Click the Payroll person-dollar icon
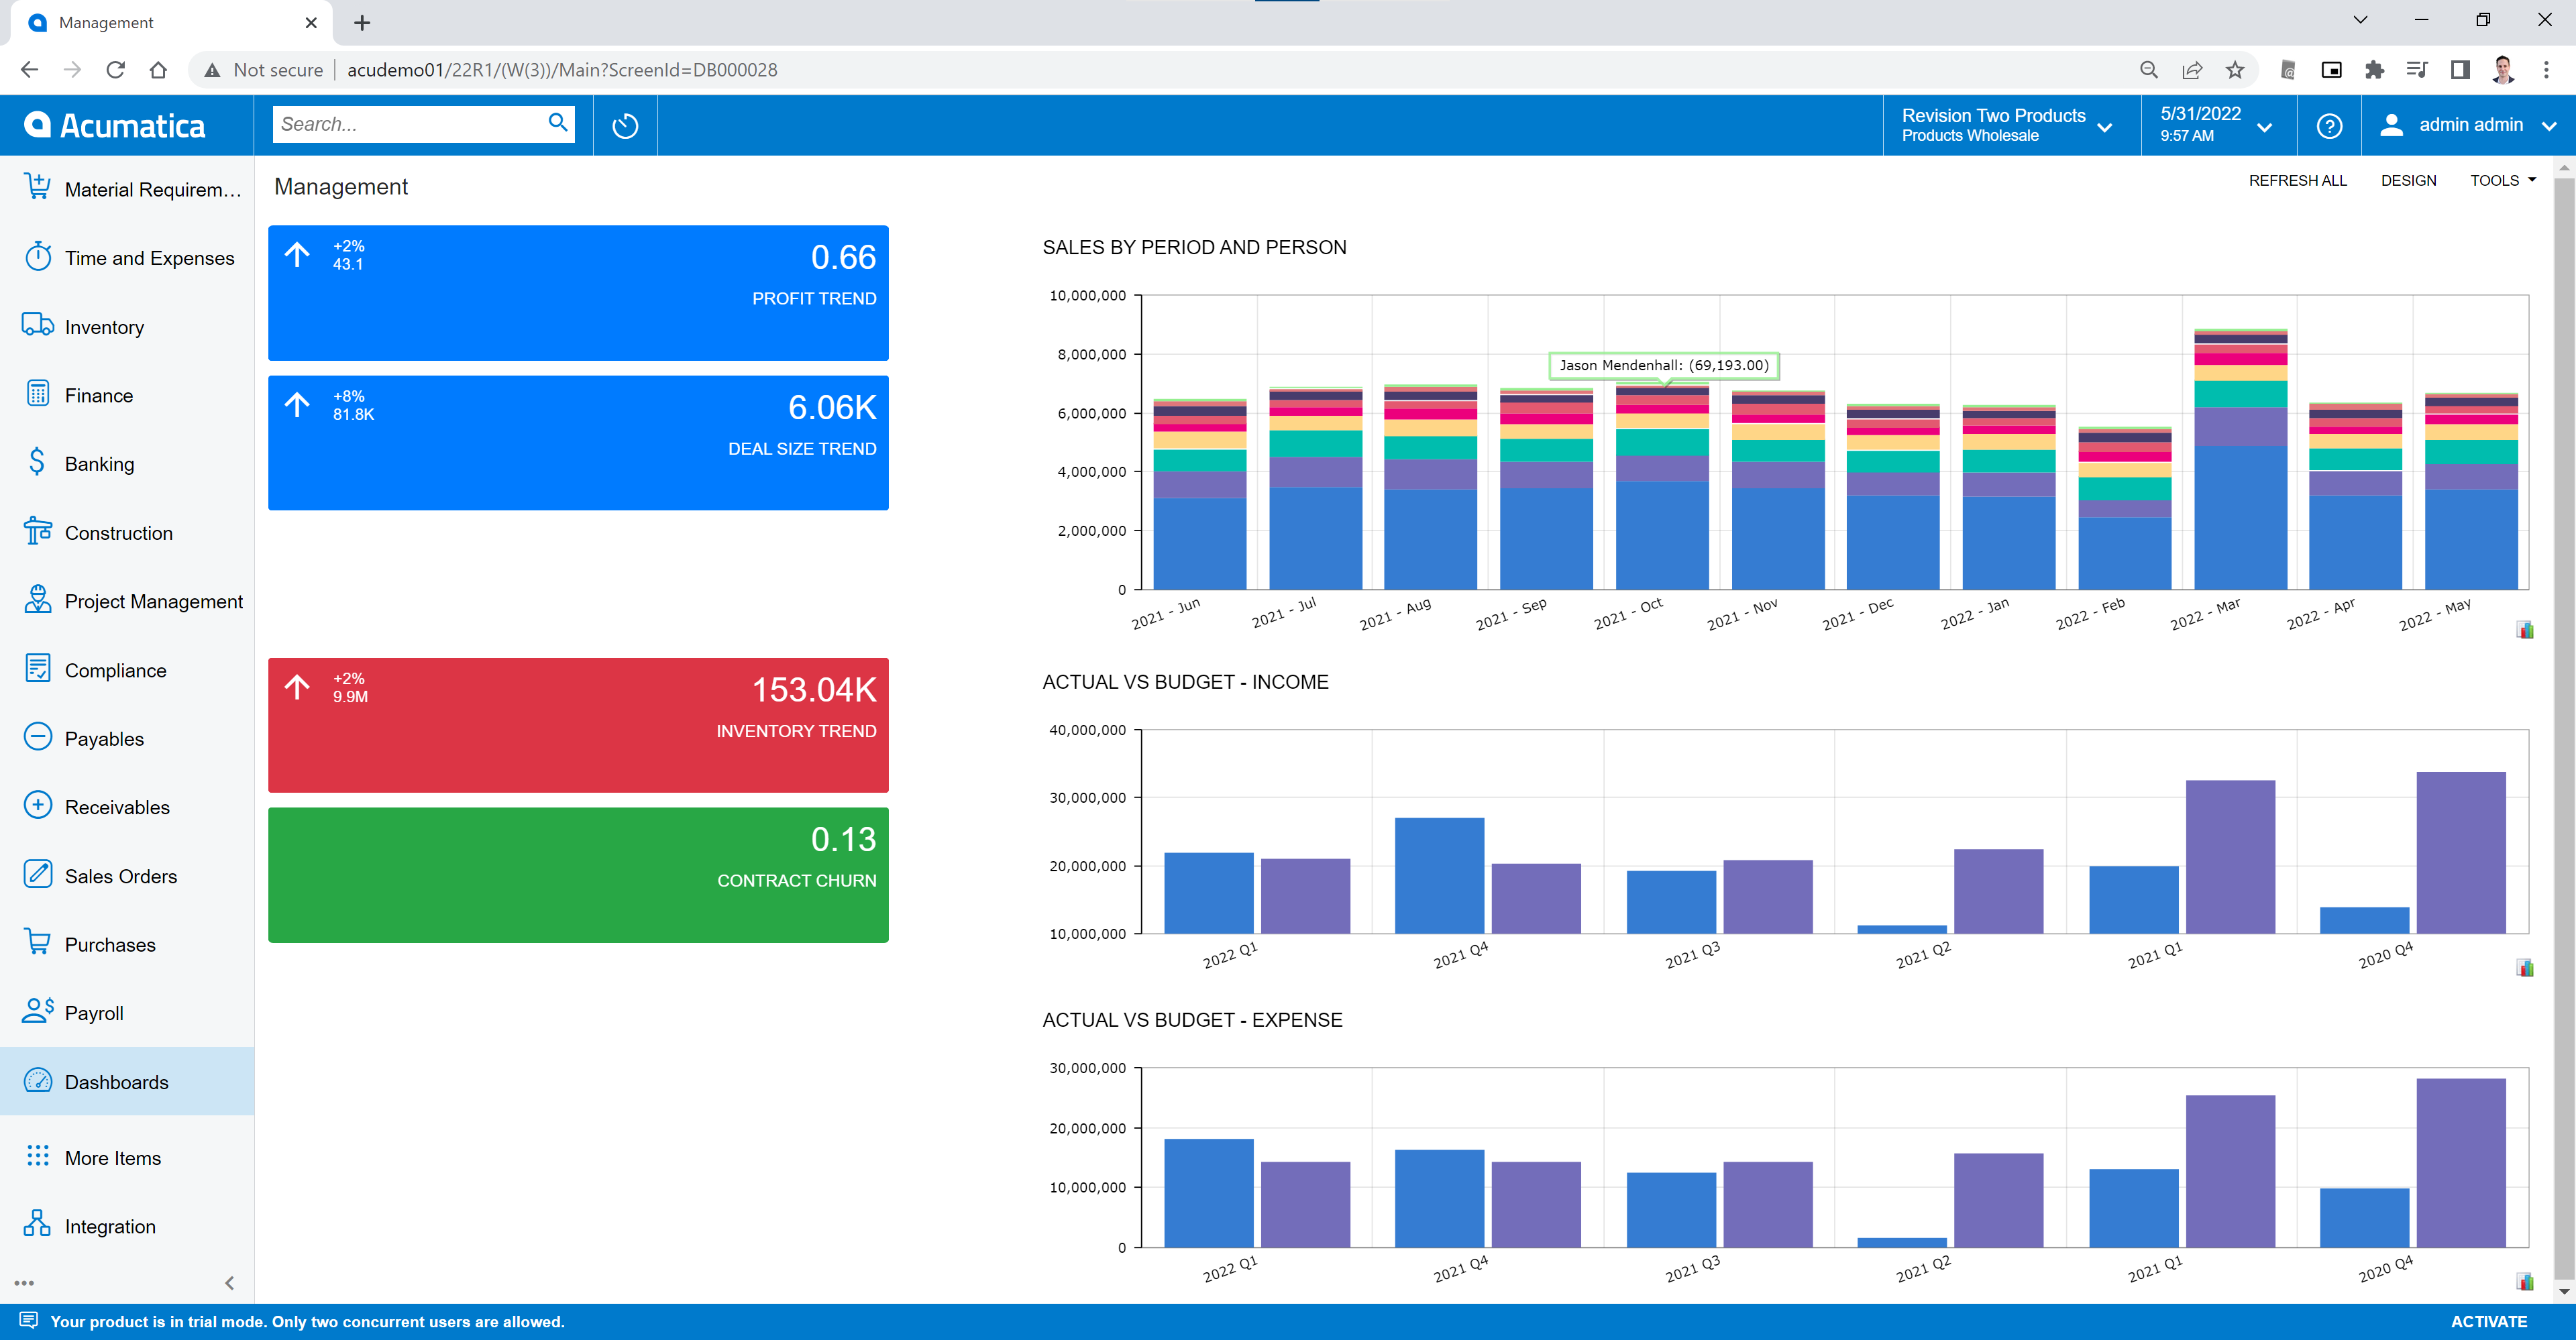Screen dimensions: 2576x1340 [37, 1011]
